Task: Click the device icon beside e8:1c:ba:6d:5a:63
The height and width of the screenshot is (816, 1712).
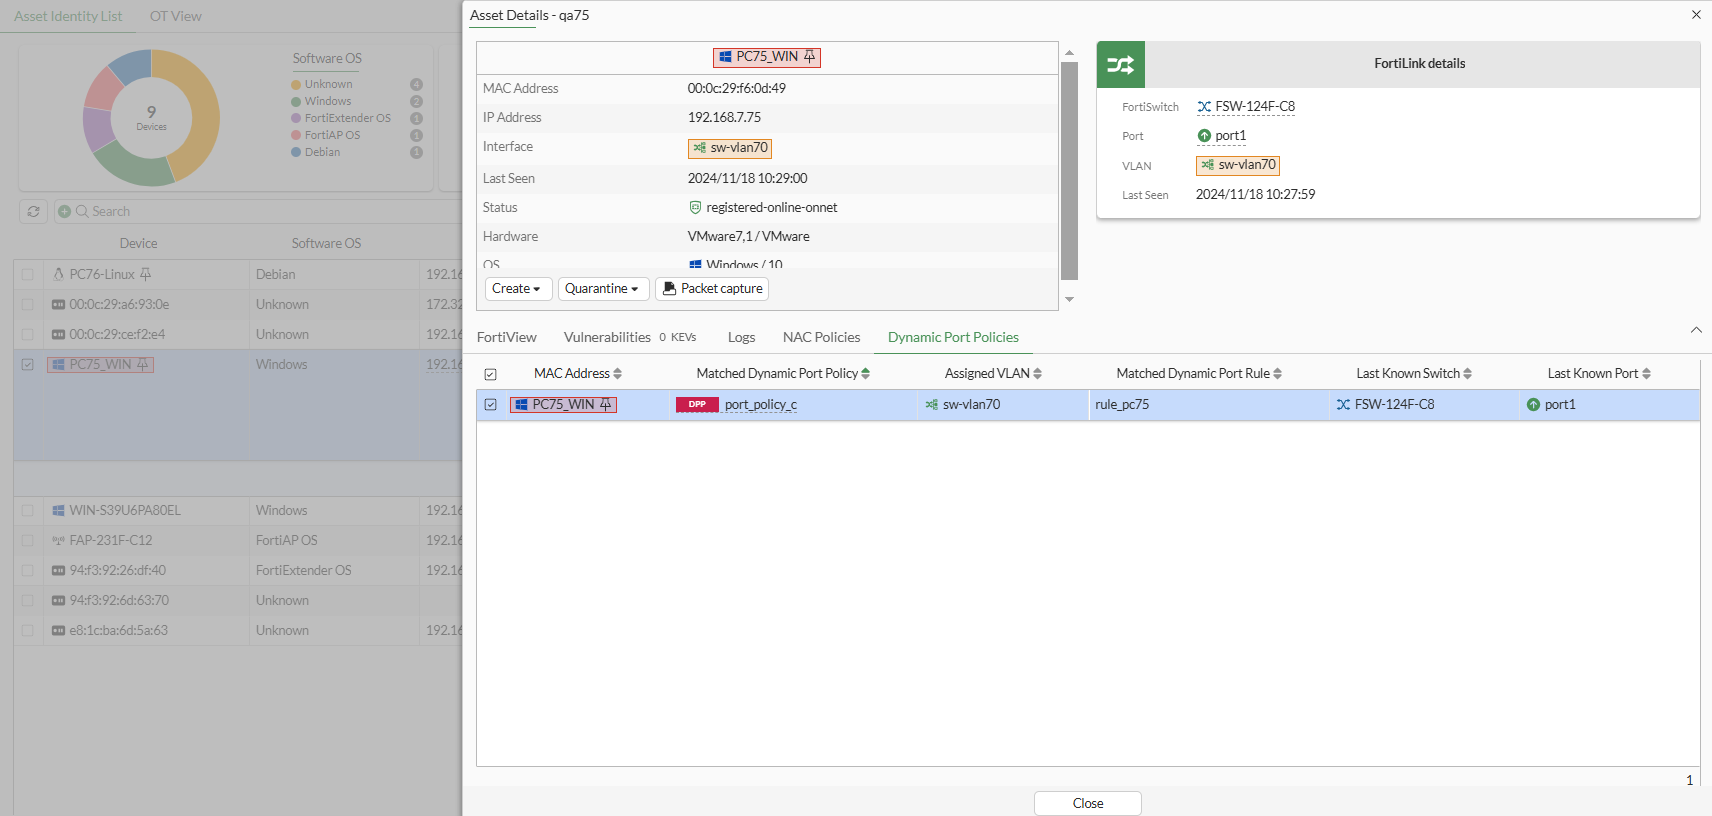Action: (x=58, y=631)
